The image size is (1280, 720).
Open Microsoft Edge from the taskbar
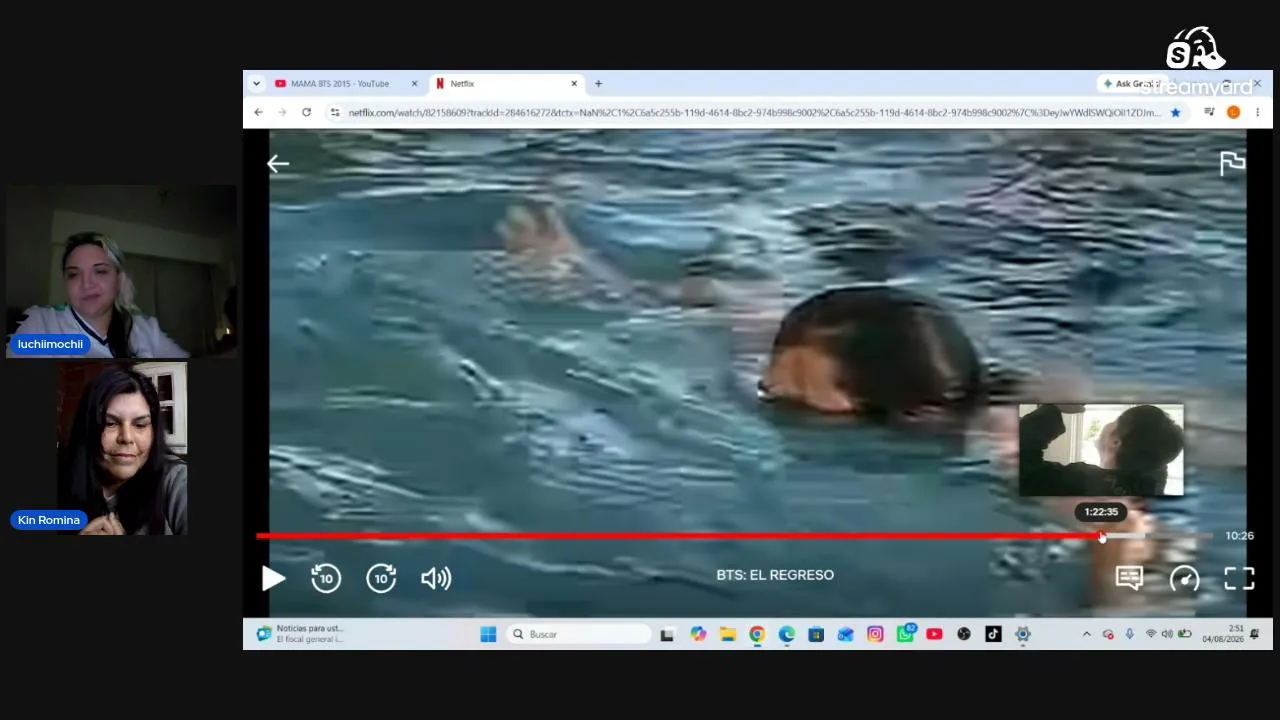click(787, 634)
